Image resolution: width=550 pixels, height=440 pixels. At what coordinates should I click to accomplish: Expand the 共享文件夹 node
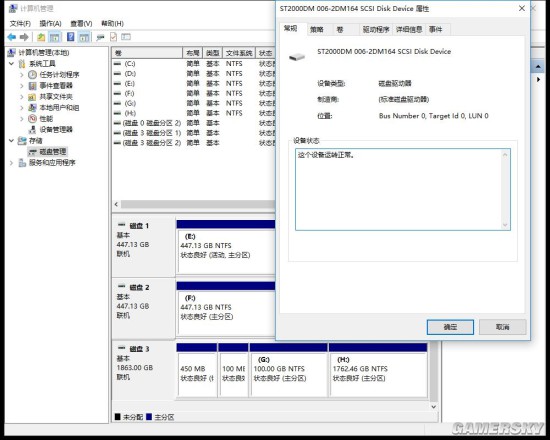click(21, 96)
